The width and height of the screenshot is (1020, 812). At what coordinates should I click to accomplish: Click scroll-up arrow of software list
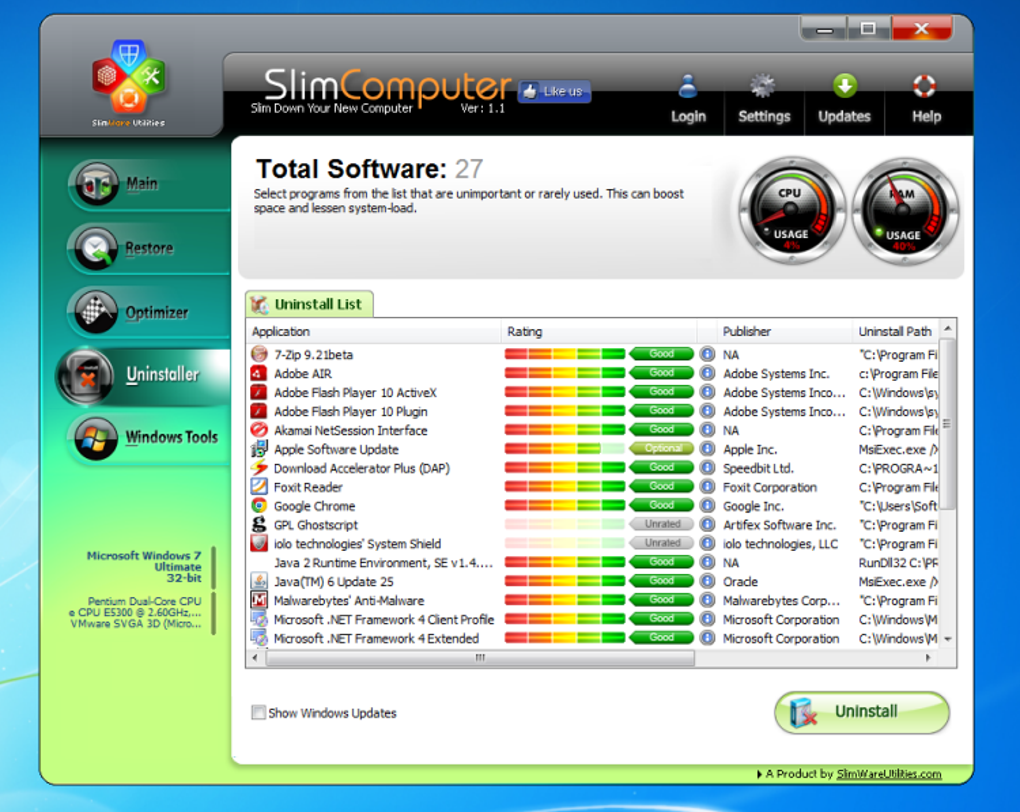[948, 329]
